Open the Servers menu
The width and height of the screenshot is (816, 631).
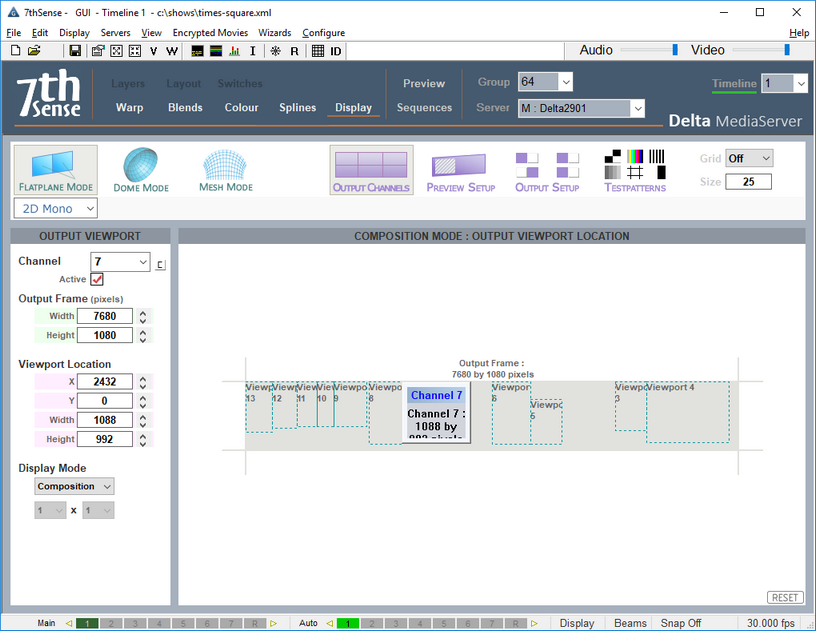[116, 33]
